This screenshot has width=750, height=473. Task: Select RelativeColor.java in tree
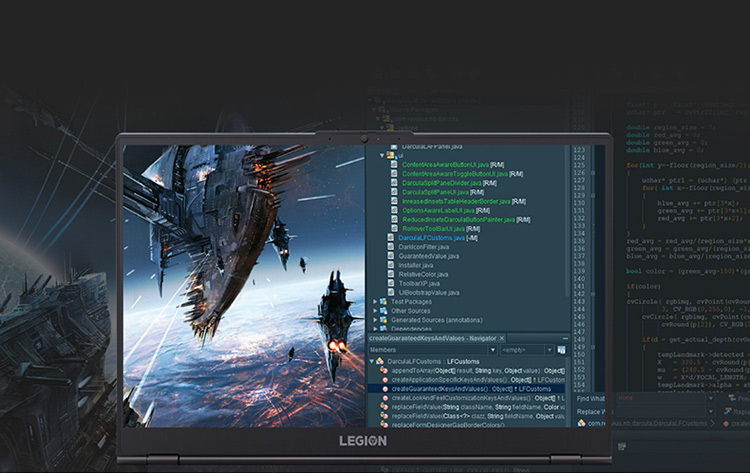click(x=423, y=275)
